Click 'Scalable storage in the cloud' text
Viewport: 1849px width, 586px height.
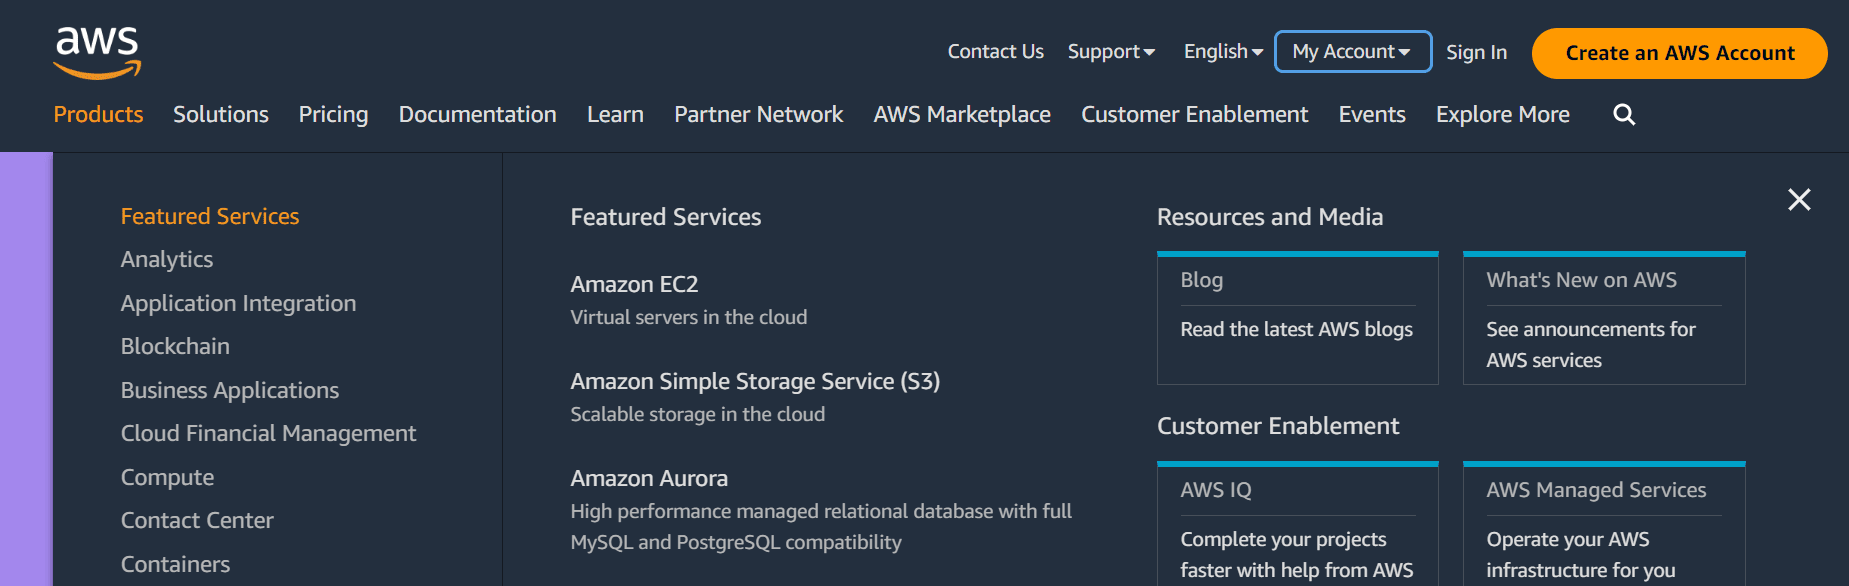pos(698,415)
